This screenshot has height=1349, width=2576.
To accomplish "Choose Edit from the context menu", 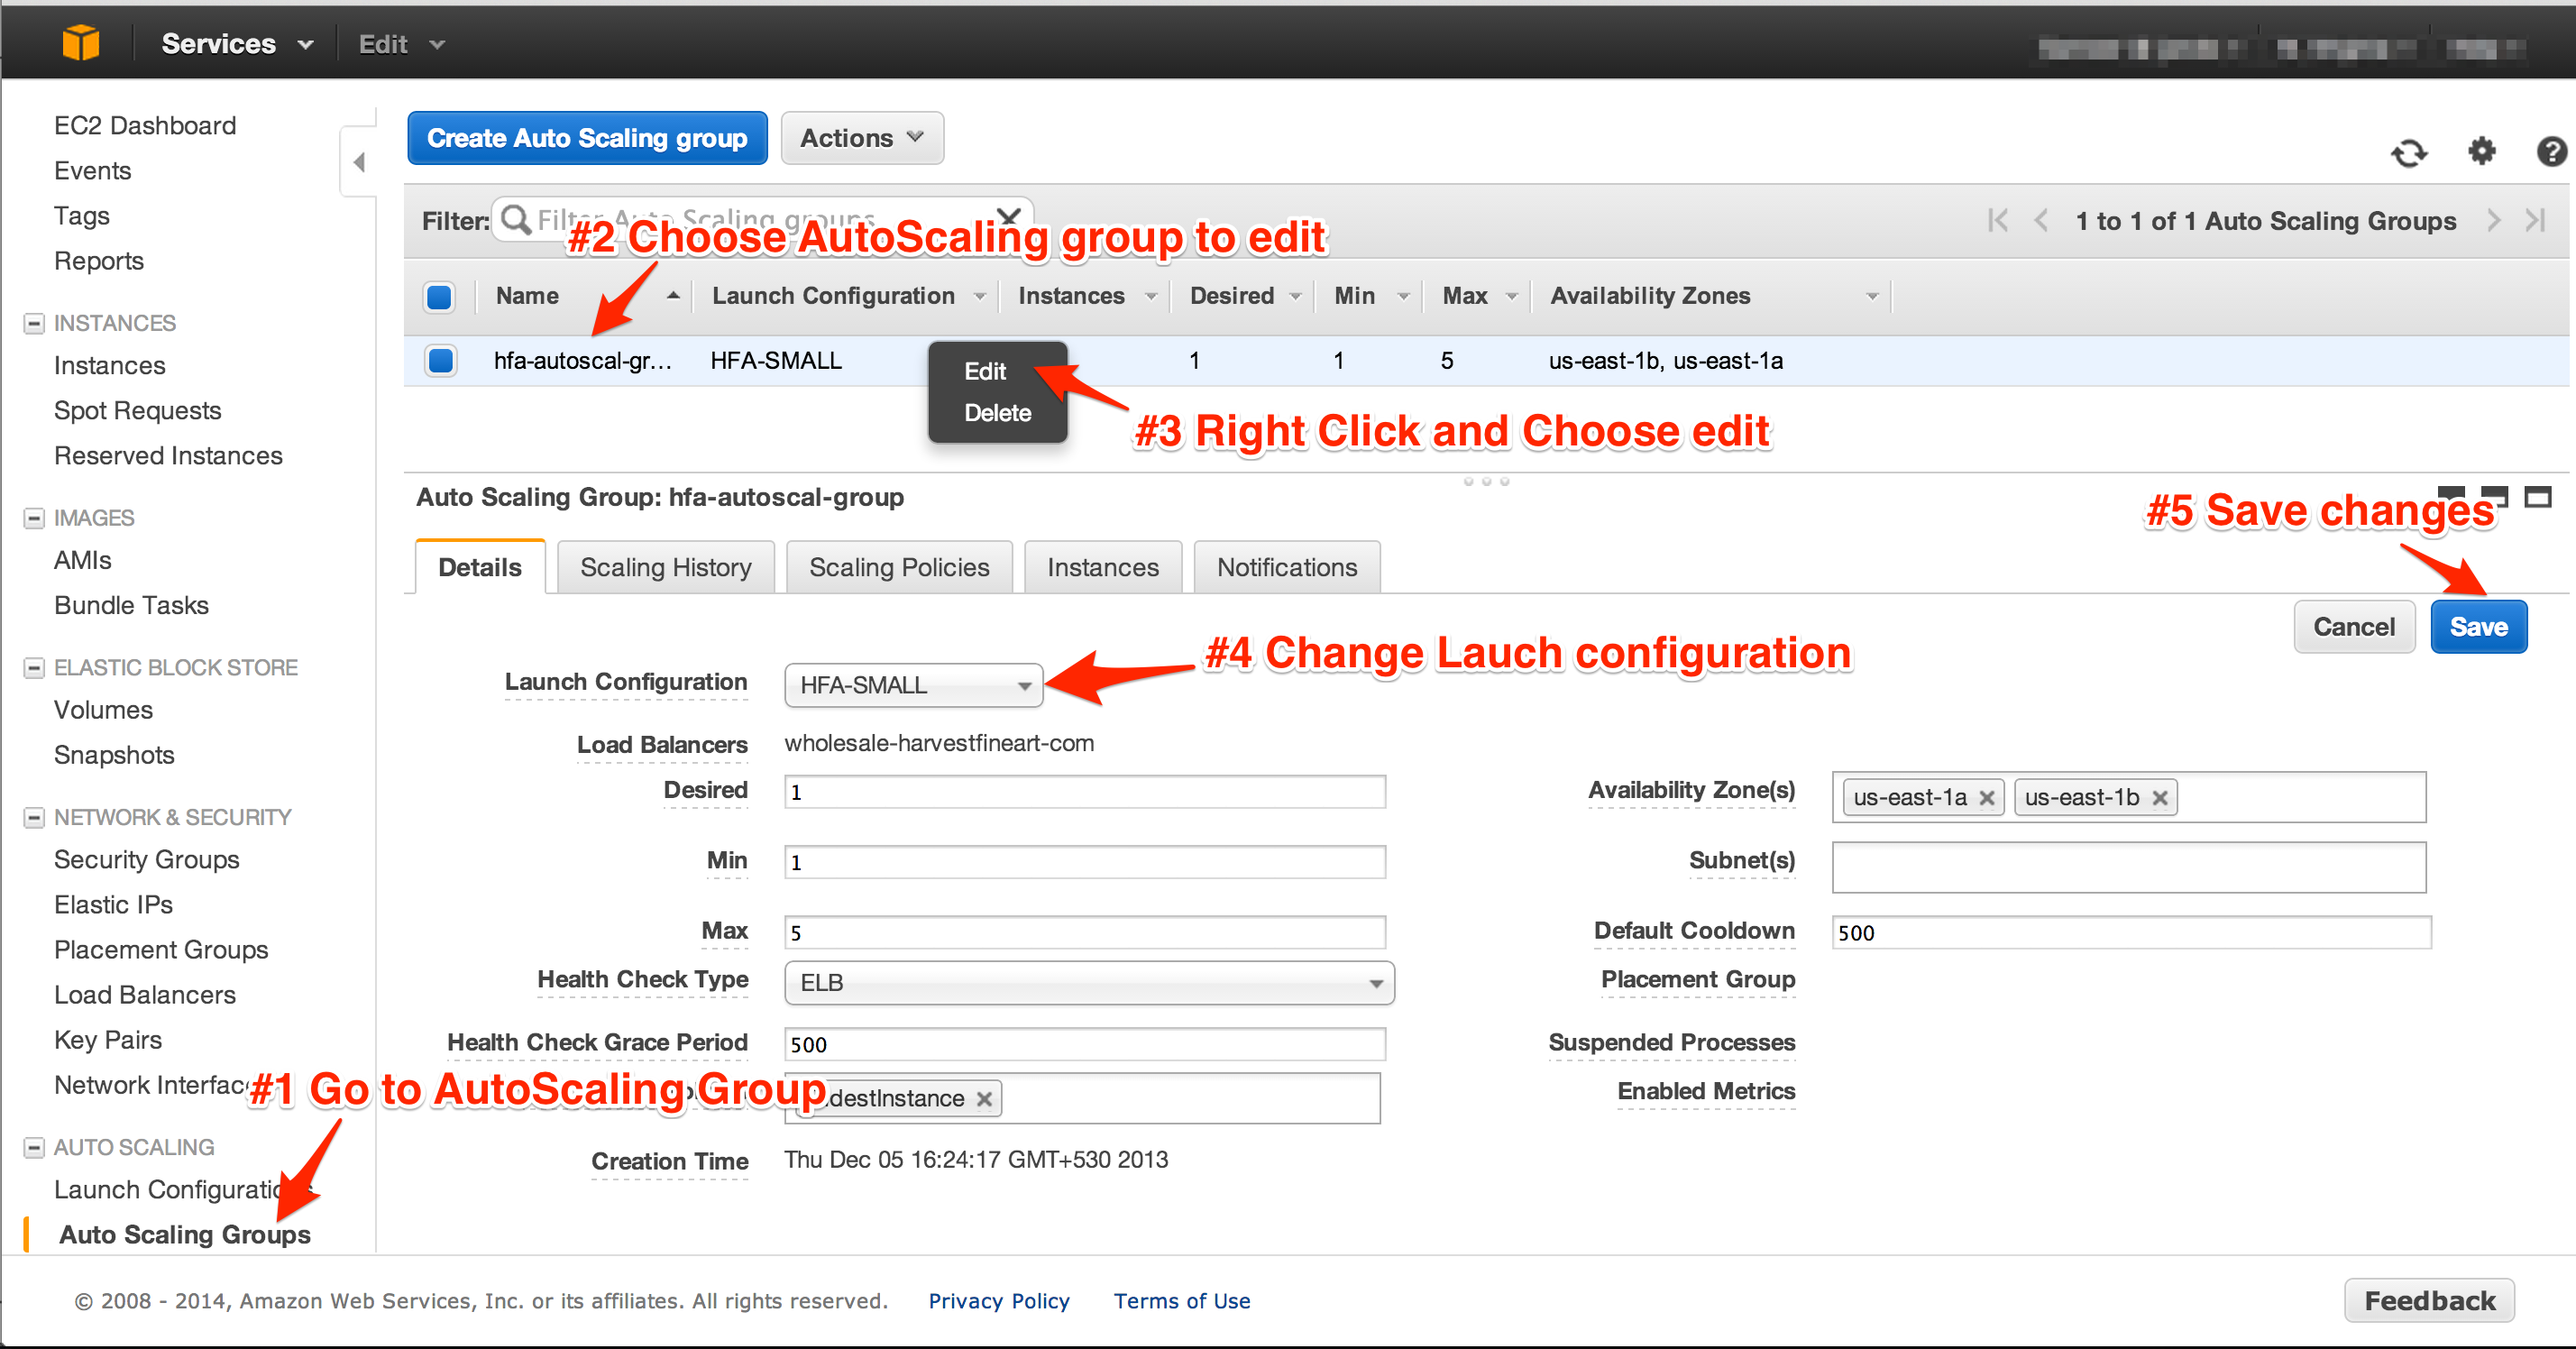I will (985, 371).
